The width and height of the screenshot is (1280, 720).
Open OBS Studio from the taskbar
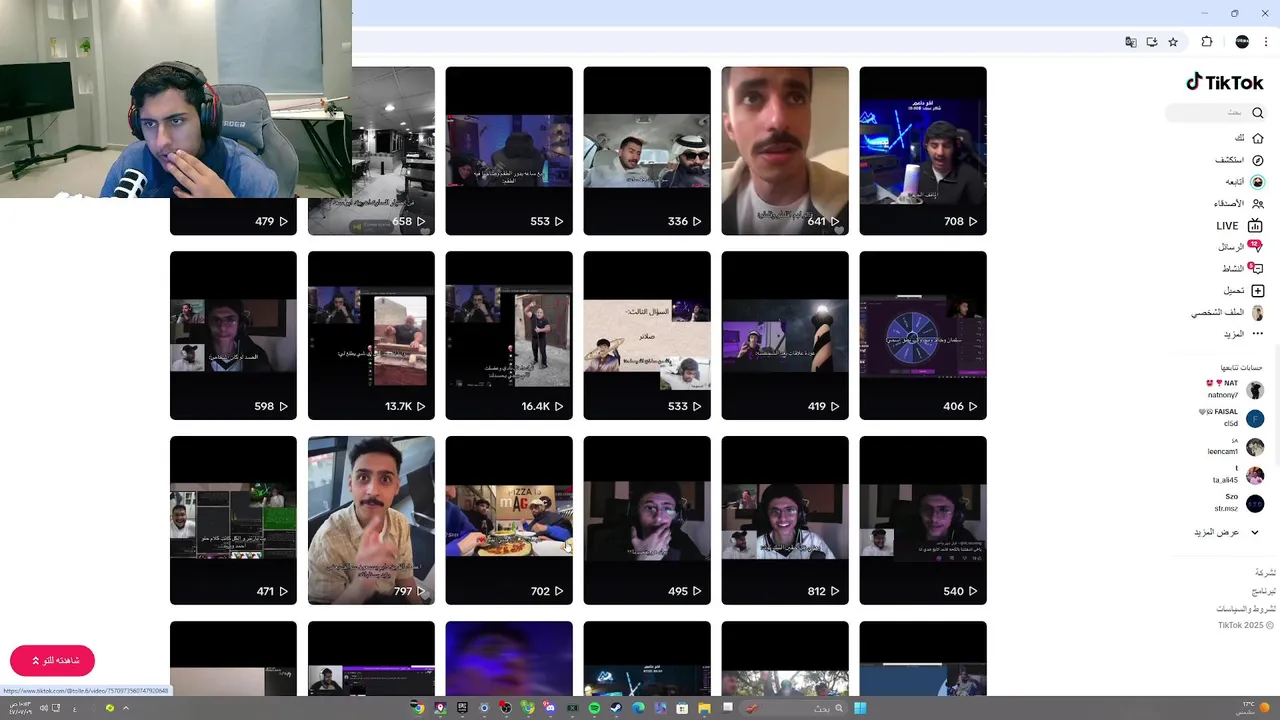tap(506, 708)
